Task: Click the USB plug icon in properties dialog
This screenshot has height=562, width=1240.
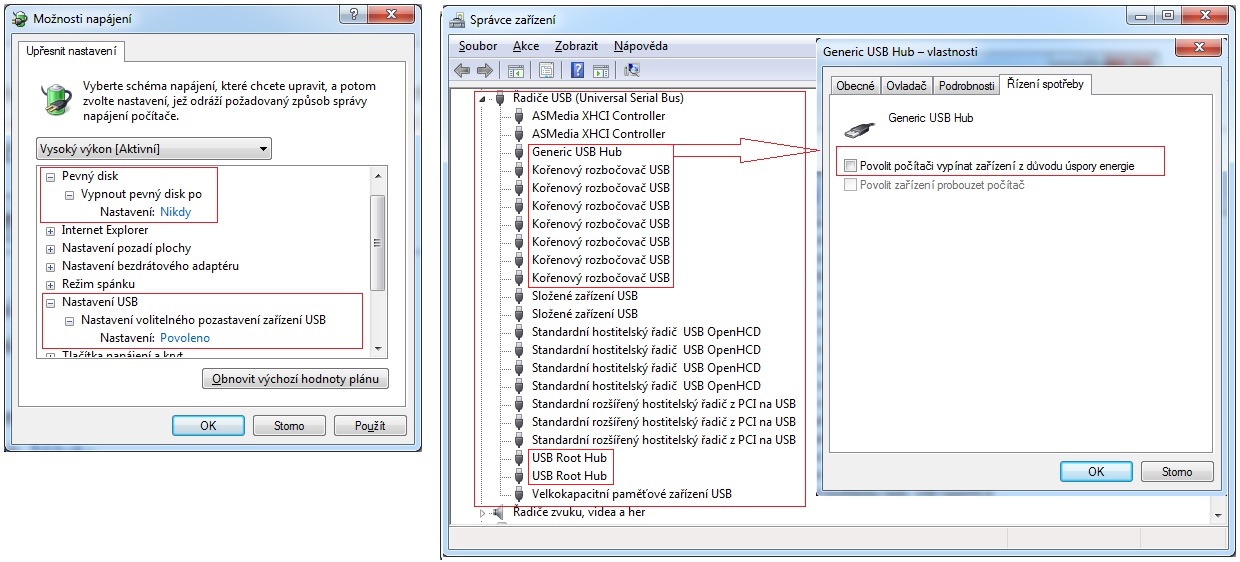Action: click(859, 127)
